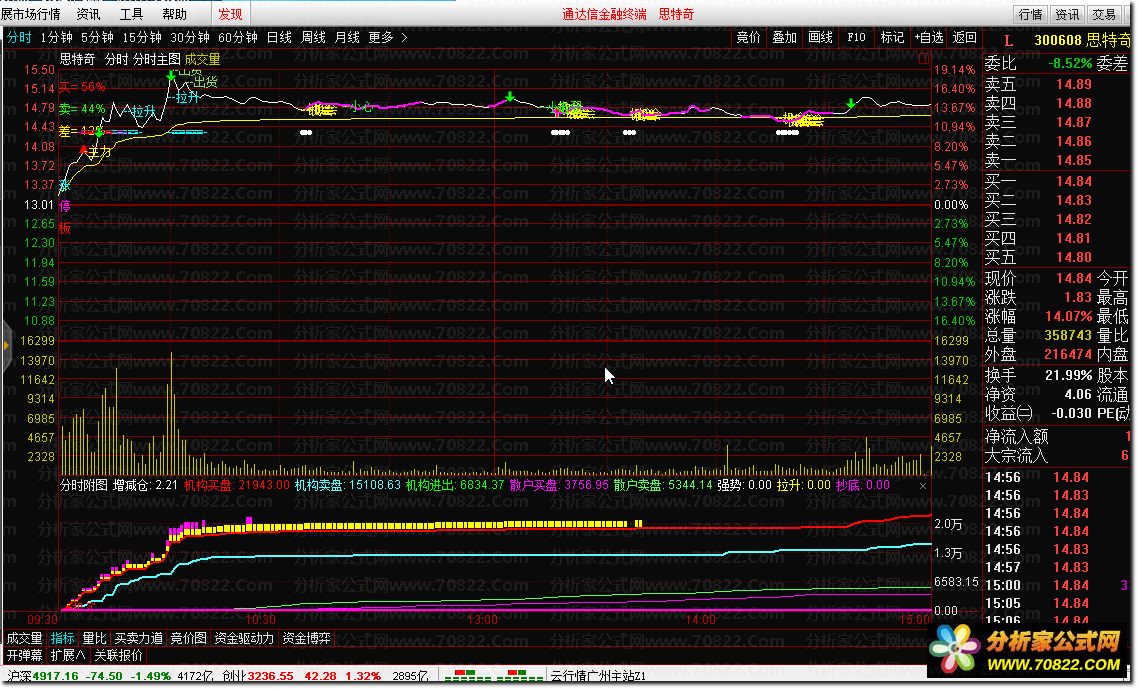Select the 分时 period tab

pyautogui.click(x=19, y=37)
